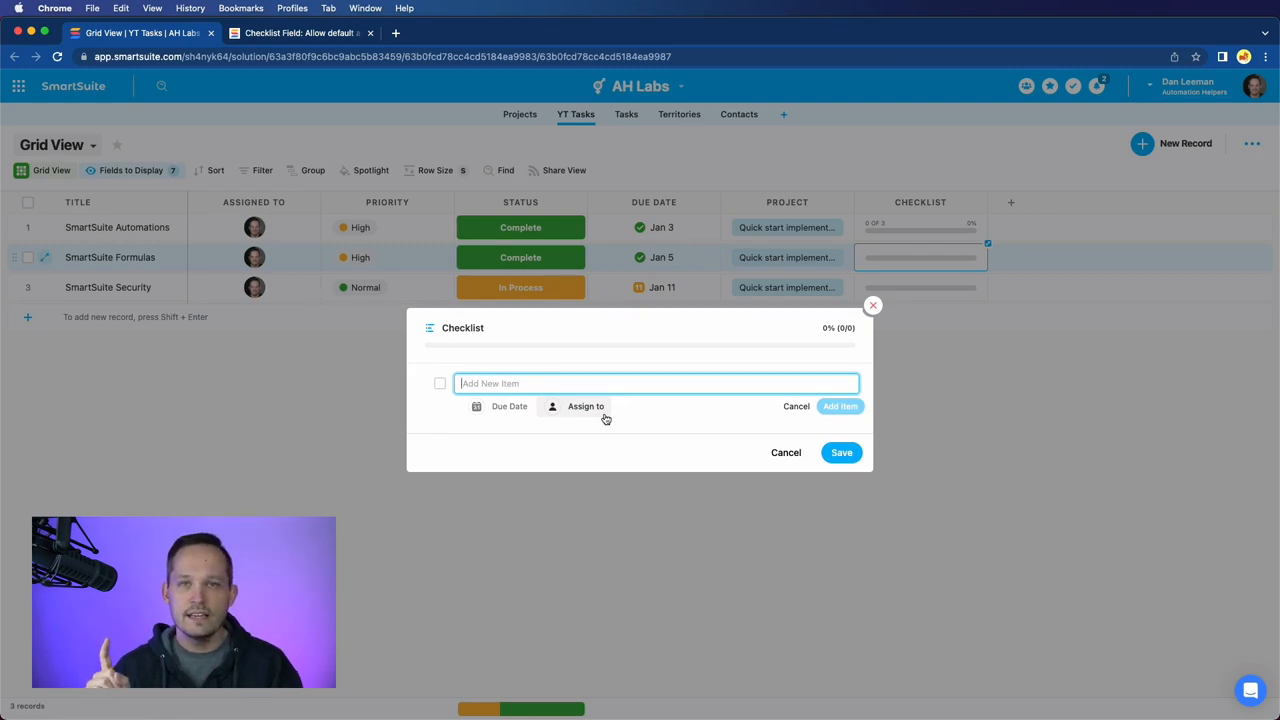Open Spotlight in the toolbar
The image size is (1280, 720).
pyautogui.click(x=364, y=170)
